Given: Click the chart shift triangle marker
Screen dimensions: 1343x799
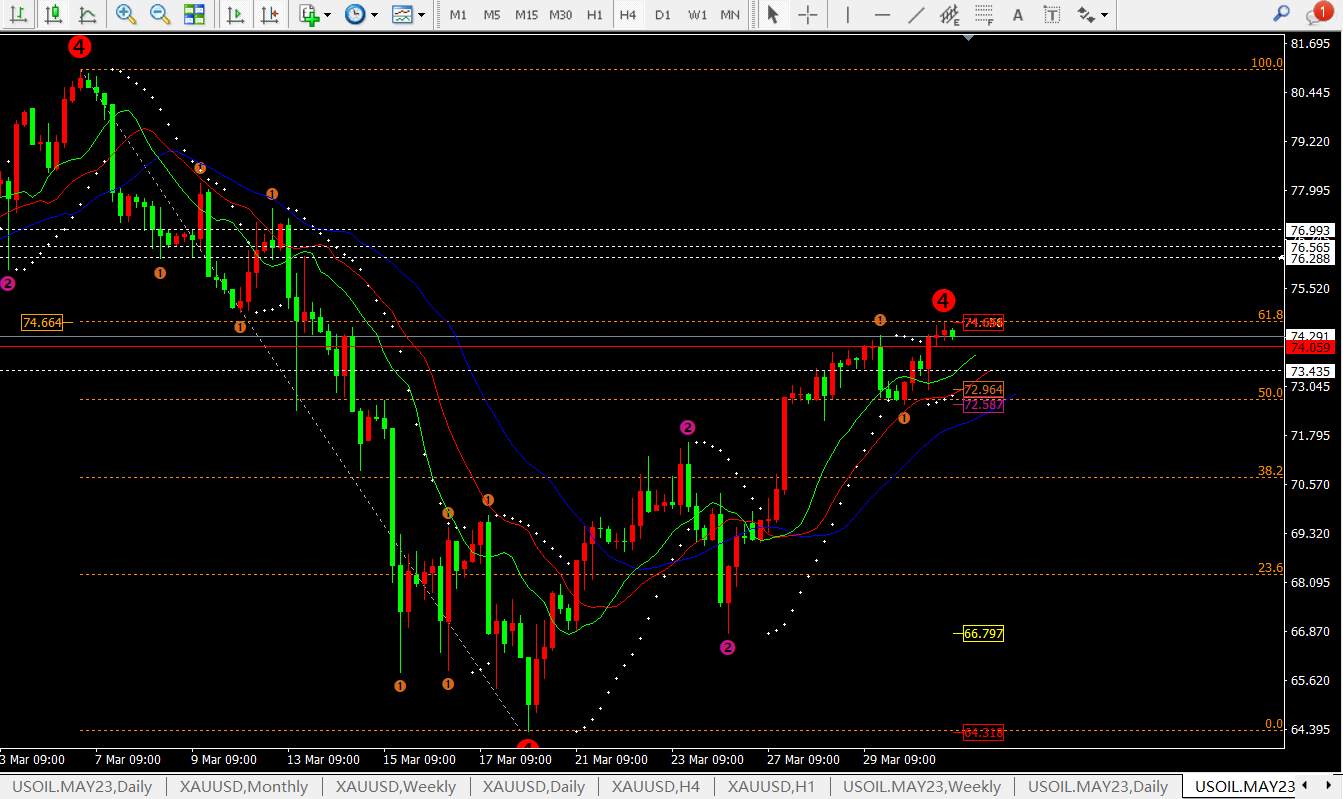Looking at the screenshot, I should 968,38.
